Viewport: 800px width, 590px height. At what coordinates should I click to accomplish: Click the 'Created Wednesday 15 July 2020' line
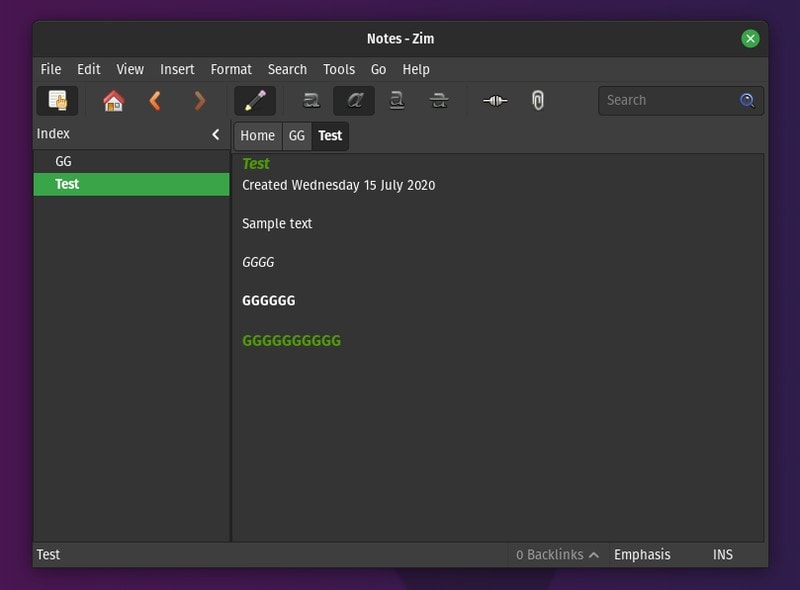pyautogui.click(x=338, y=185)
